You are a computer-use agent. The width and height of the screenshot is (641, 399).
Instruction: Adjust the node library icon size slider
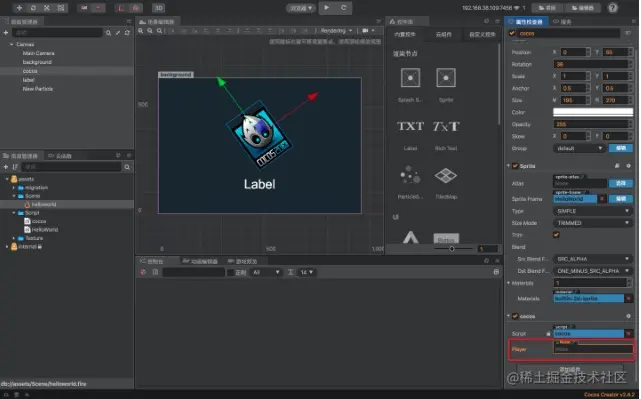(452, 249)
